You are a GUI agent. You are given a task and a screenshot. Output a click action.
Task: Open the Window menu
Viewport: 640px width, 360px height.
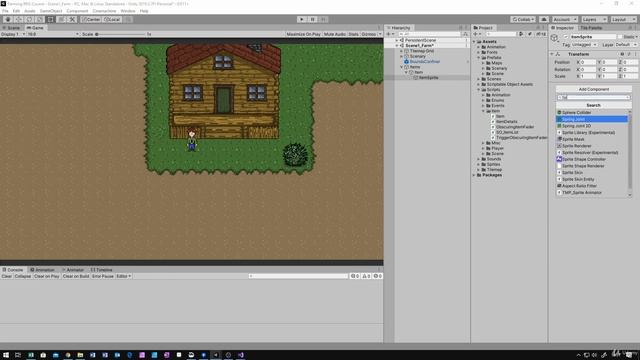click(x=127, y=11)
